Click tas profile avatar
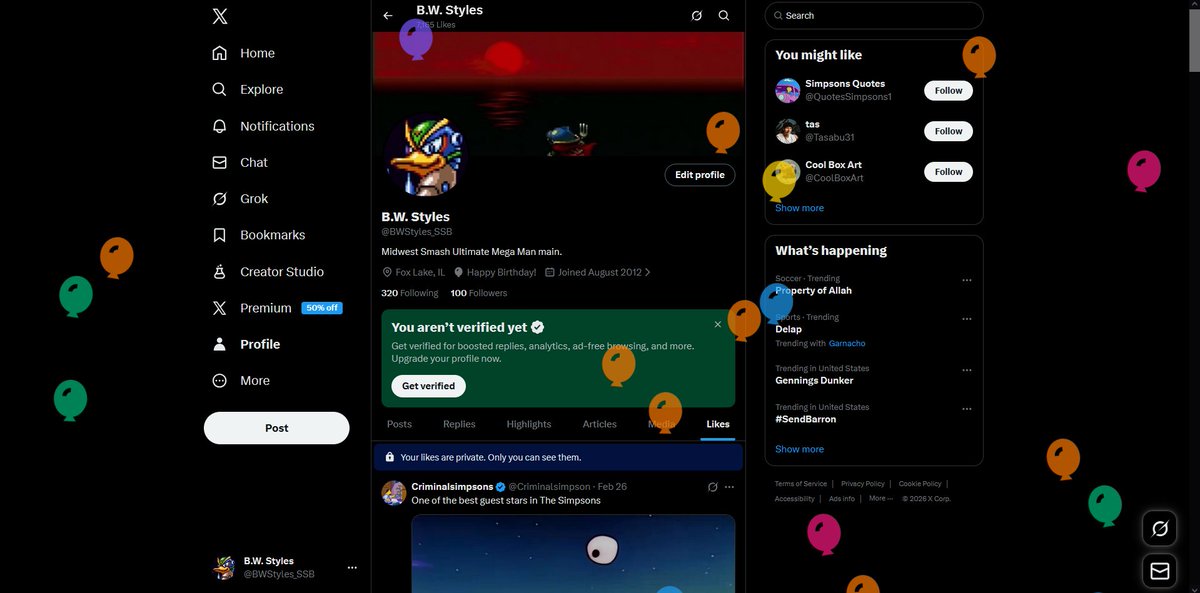The width and height of the screenshot is (1200, 593). (788, 131)
